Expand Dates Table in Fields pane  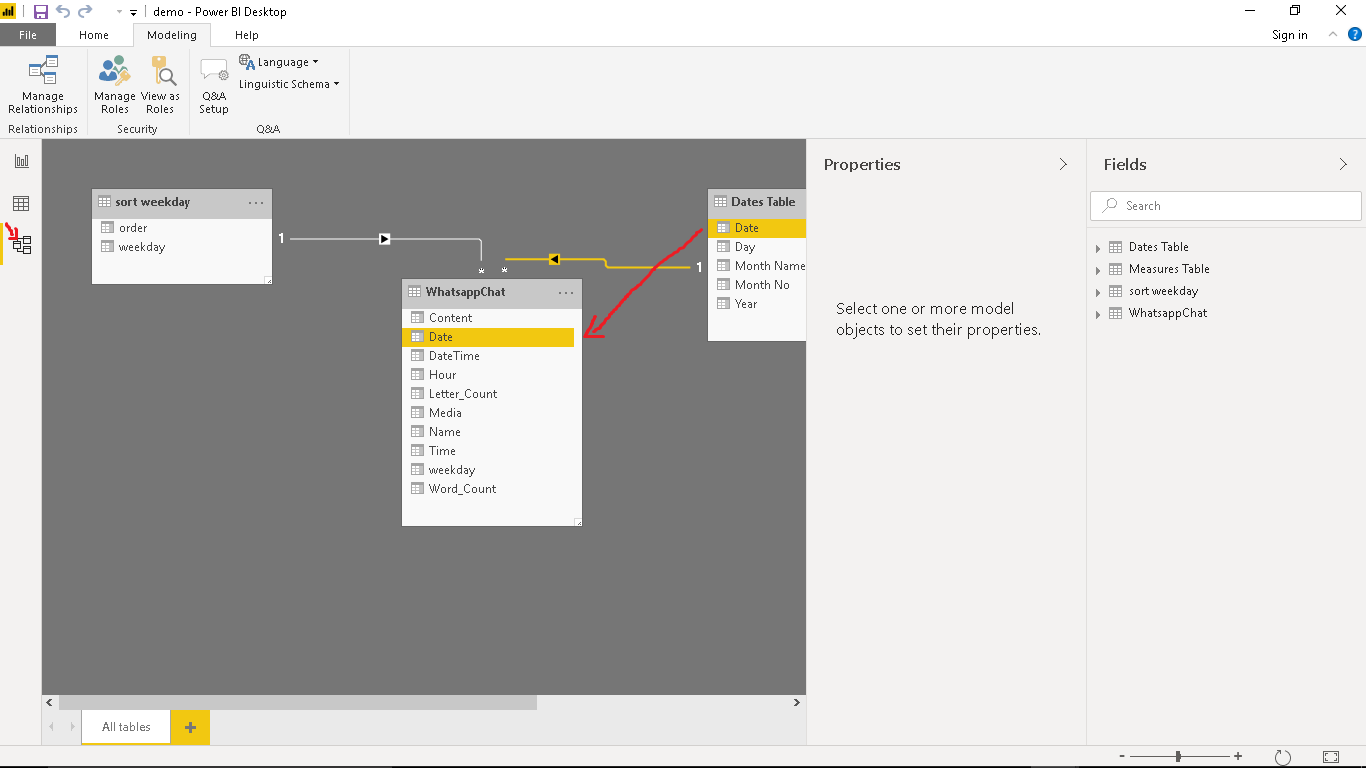tap(1098, 248)
